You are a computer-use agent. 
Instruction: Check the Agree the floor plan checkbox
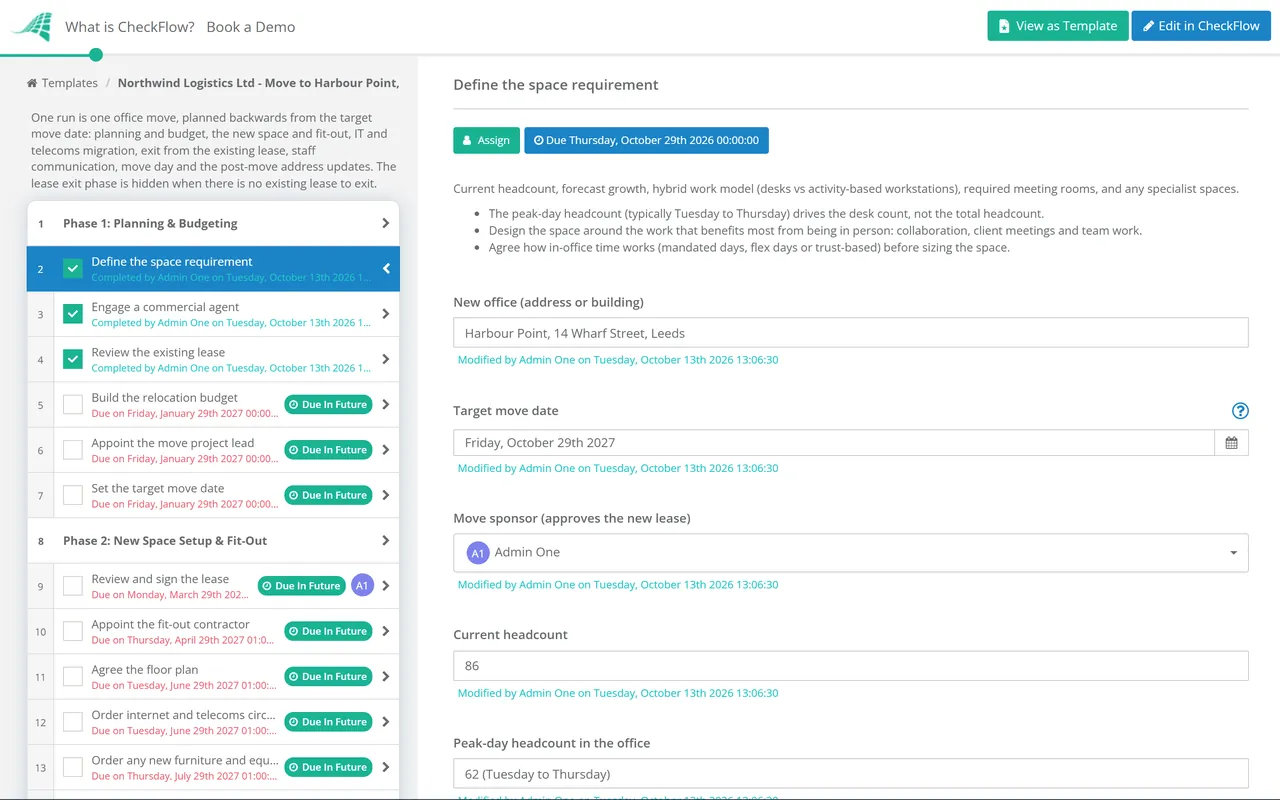click(73, 677)
